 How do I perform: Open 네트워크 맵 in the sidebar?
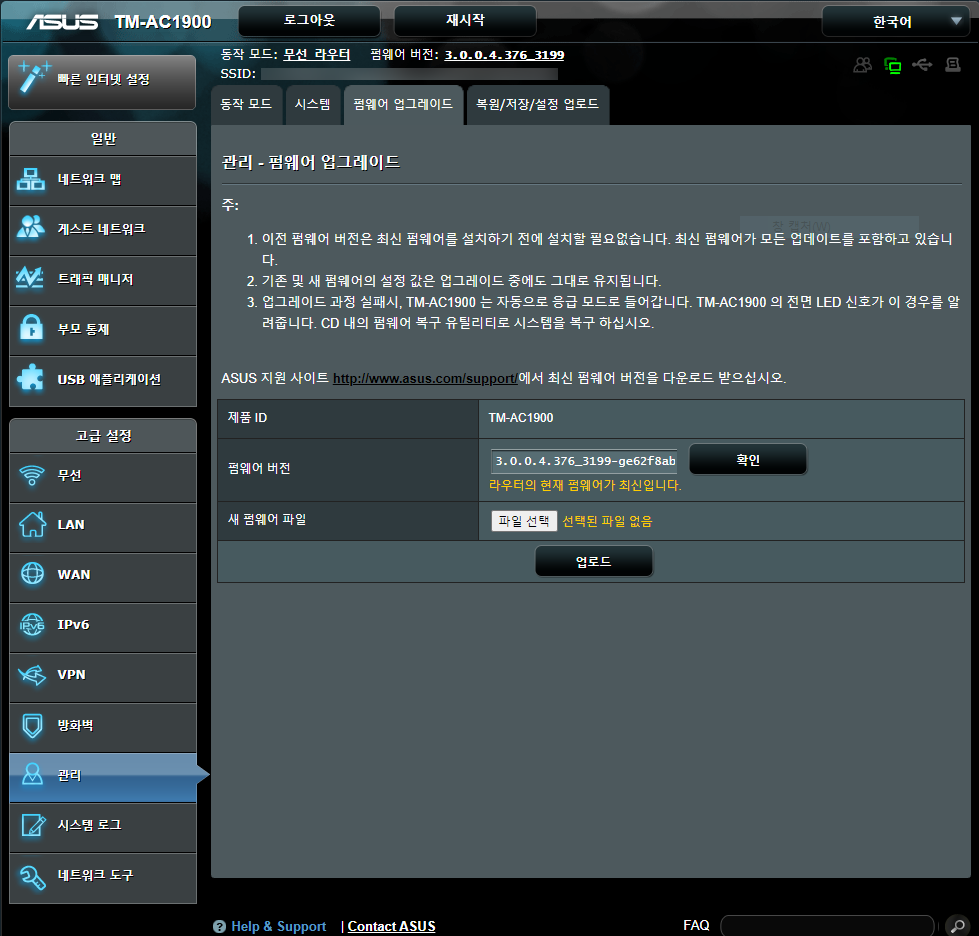coord(103,180)
